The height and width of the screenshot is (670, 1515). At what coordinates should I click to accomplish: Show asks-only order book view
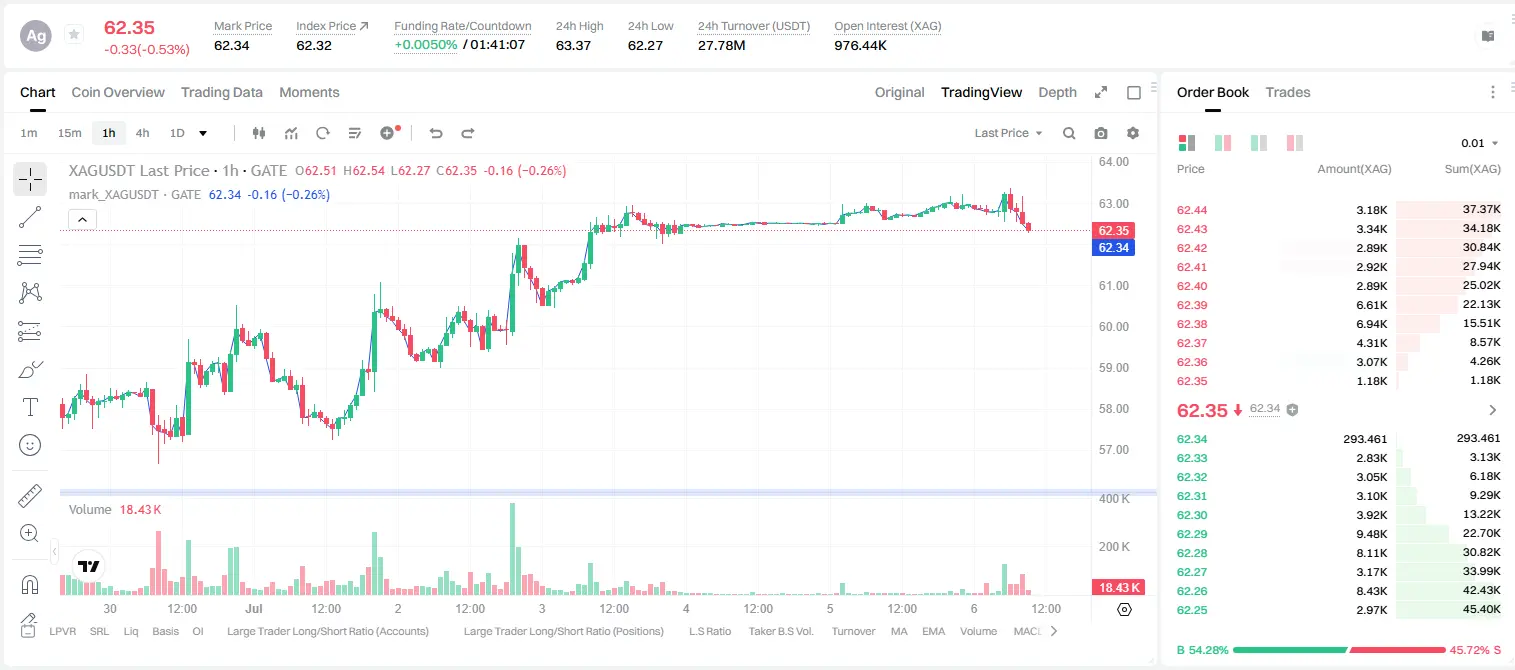tap(1295, 143)
